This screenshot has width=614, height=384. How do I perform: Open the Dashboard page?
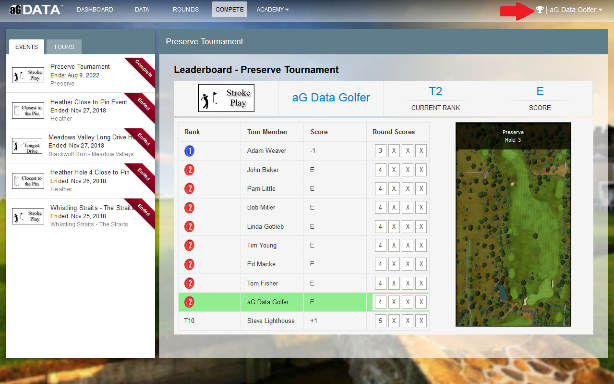pos(95,9)
